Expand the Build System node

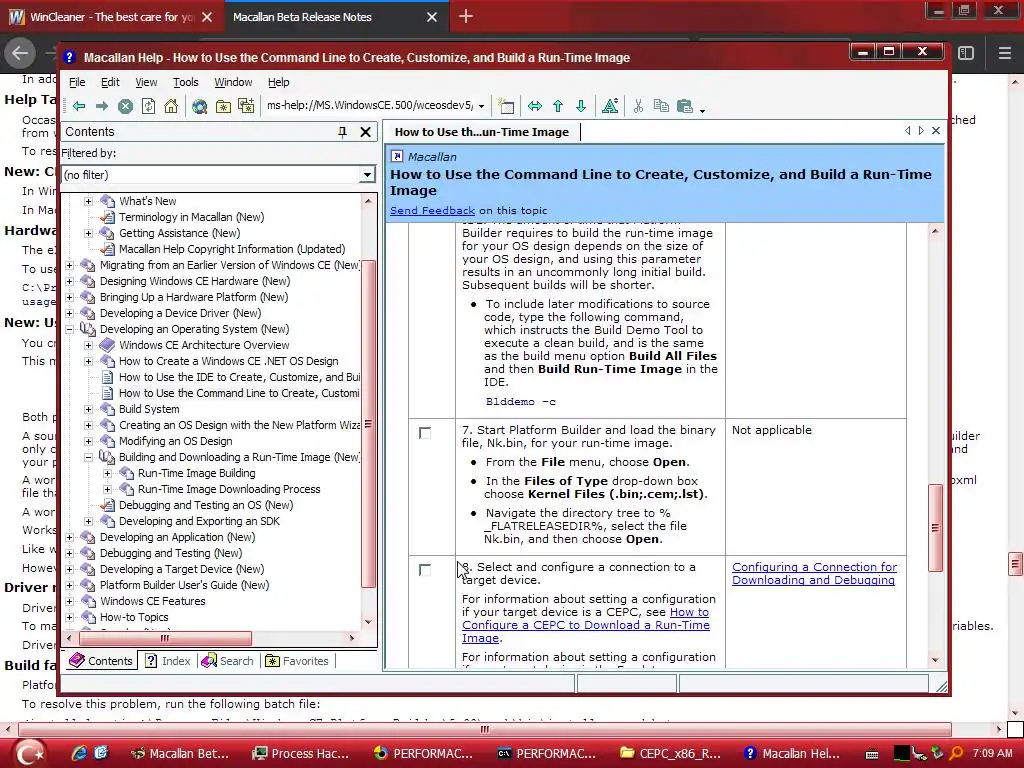click(88, 409)
